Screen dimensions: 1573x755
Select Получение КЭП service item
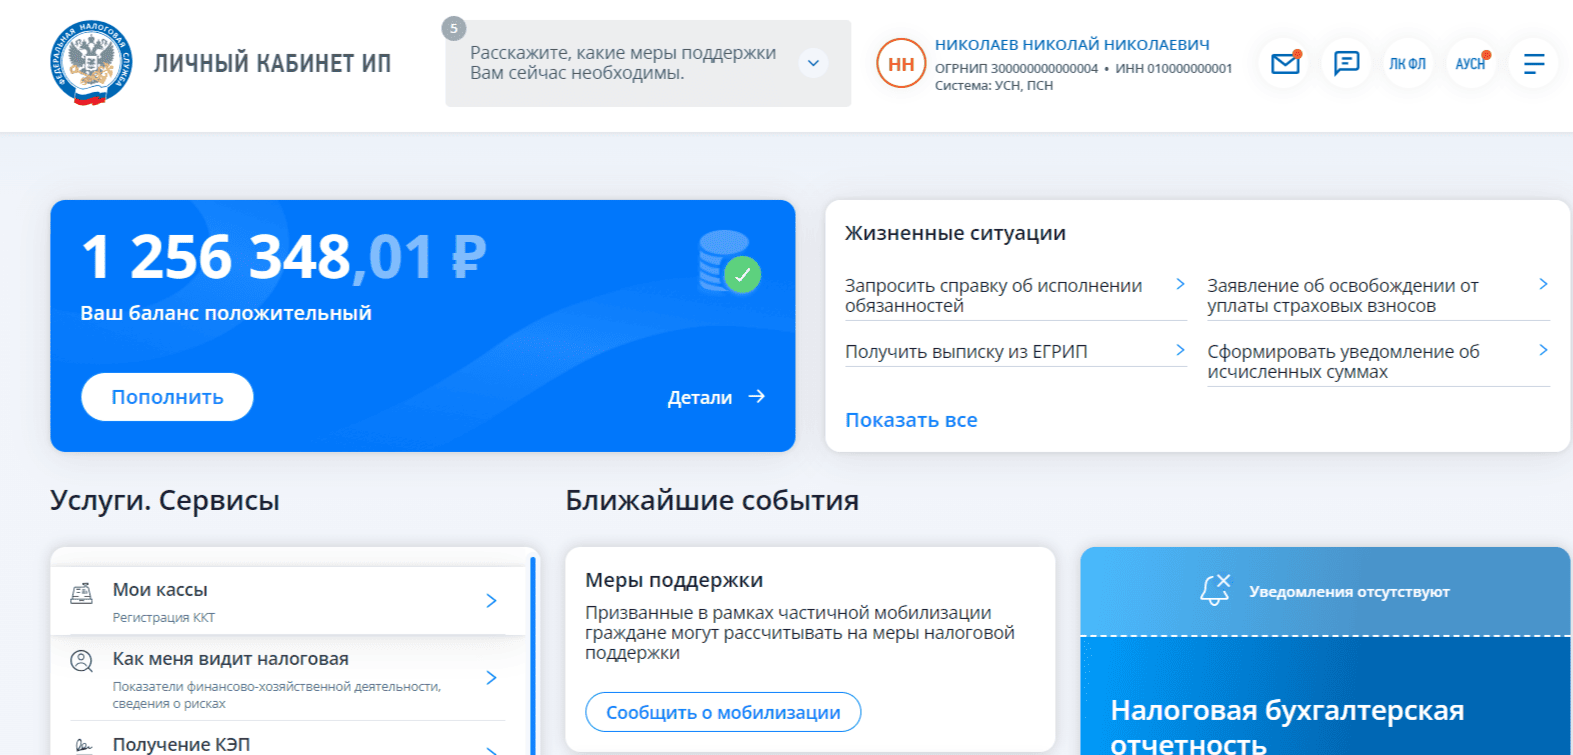click(x=288, y=741)
